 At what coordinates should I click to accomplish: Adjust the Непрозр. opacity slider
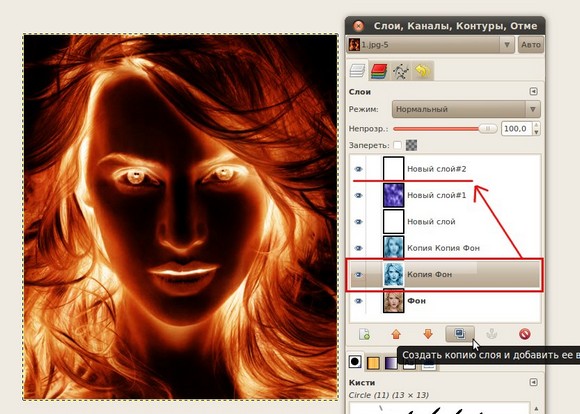click(x=445, y=129)
